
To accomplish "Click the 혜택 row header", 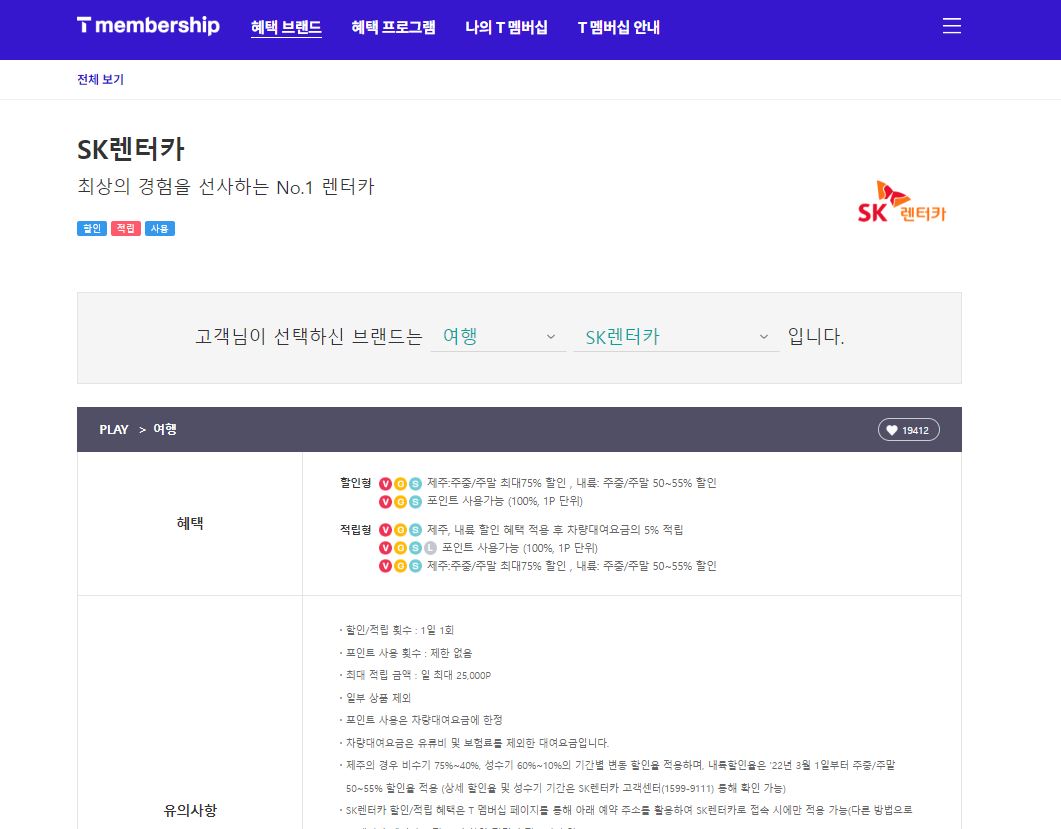I will [189, 523].
